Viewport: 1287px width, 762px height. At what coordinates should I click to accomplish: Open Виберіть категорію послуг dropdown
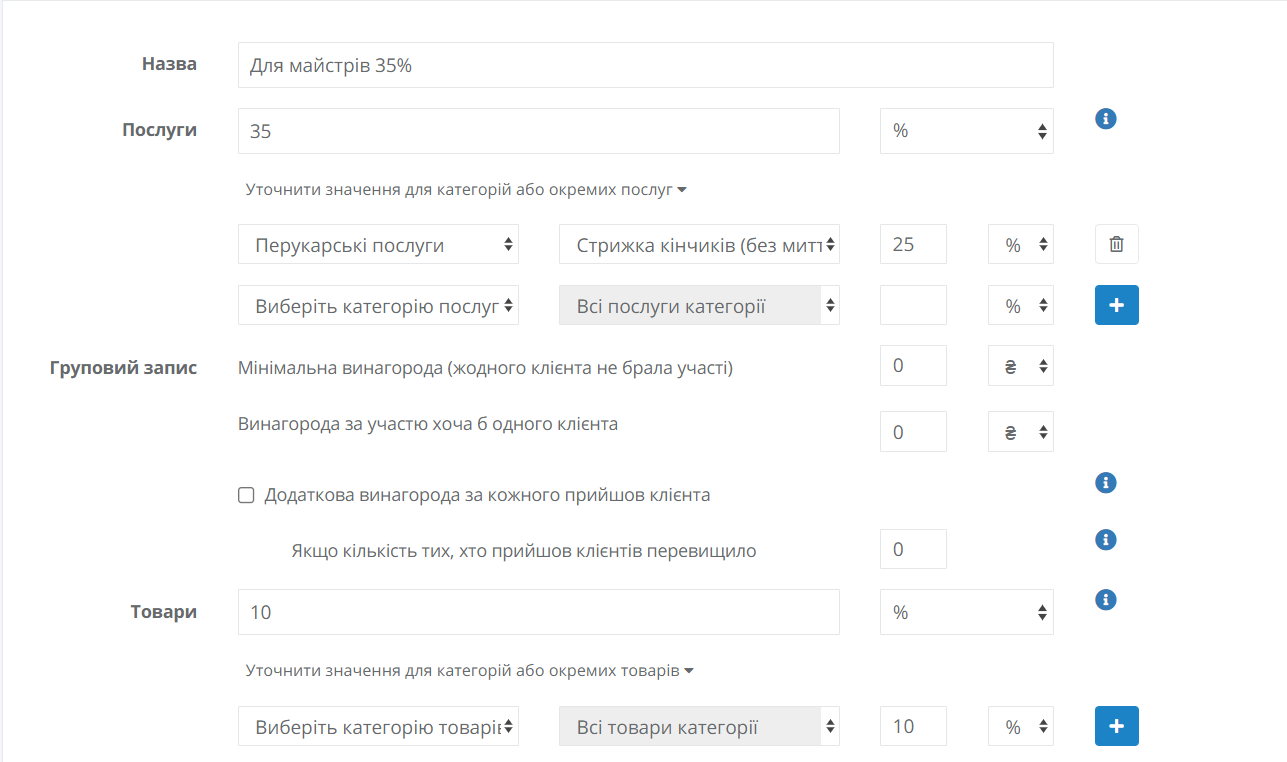(x=378, y=306)
